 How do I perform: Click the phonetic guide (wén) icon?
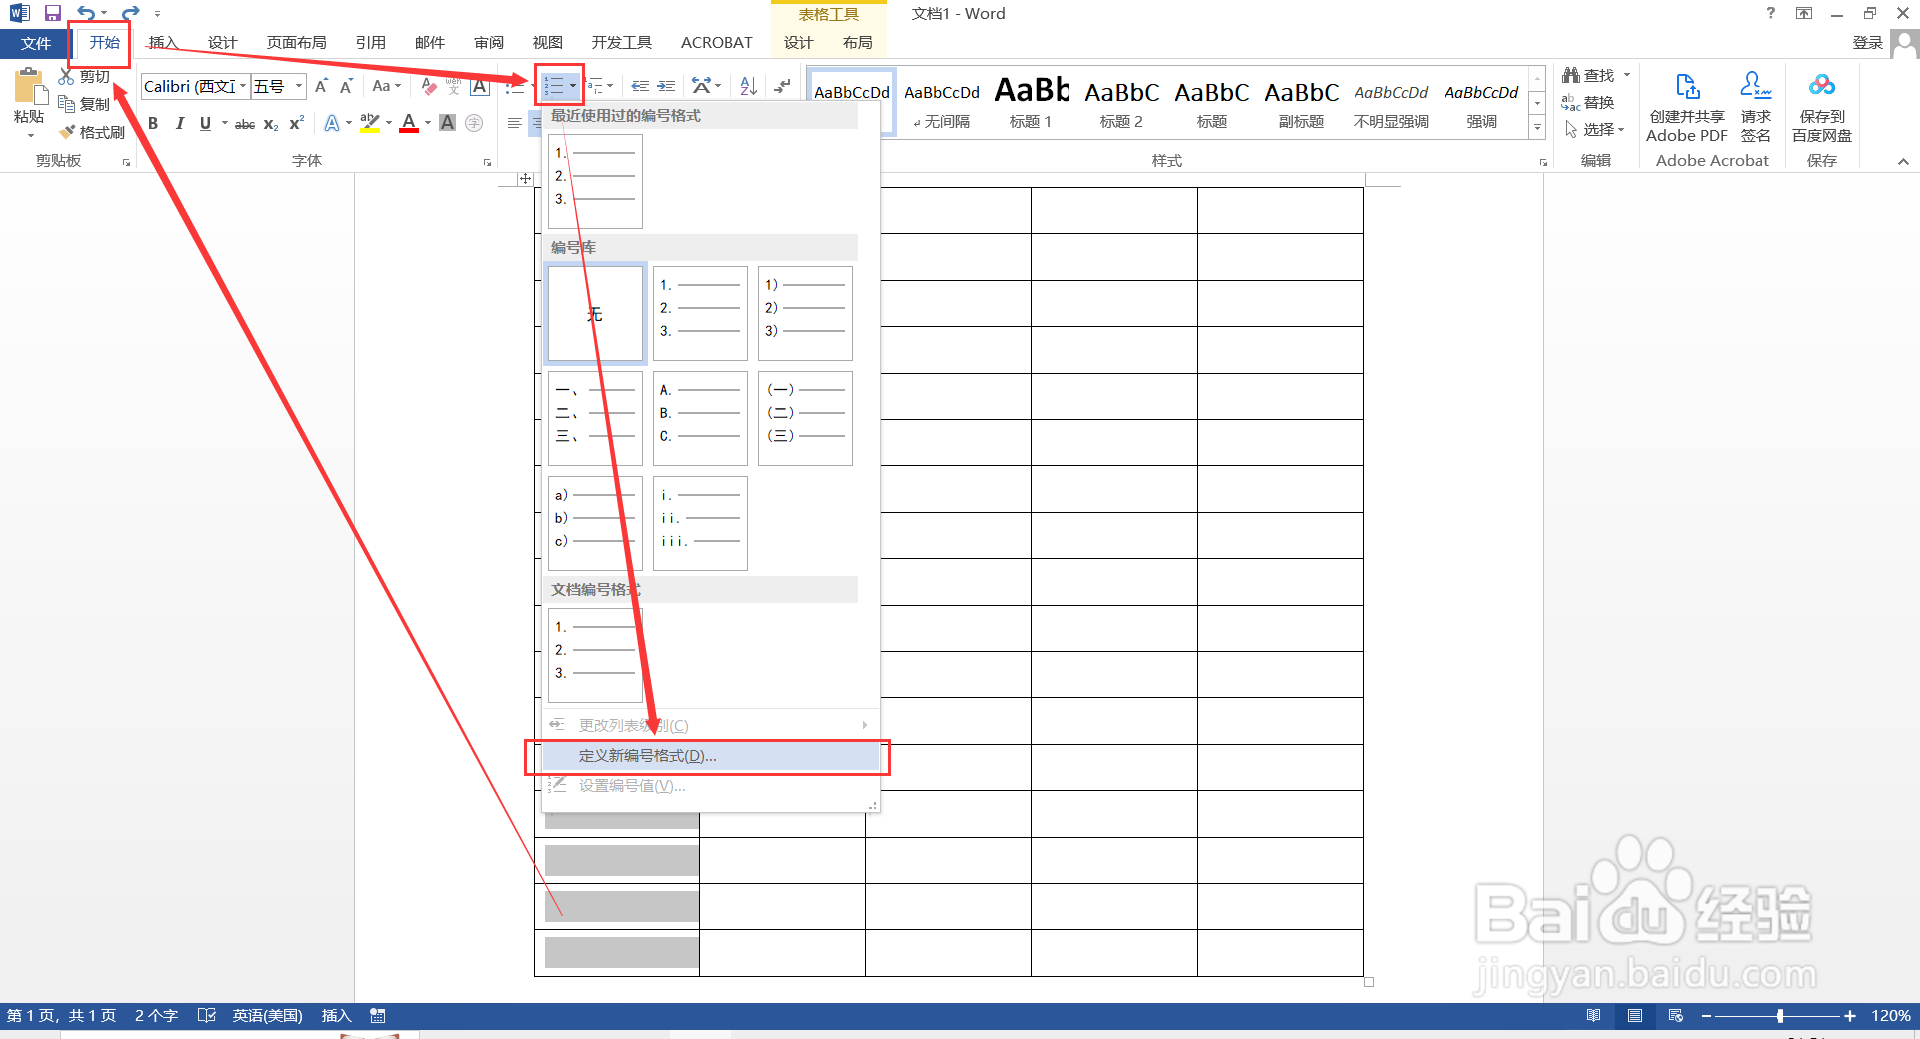(454, 87)
